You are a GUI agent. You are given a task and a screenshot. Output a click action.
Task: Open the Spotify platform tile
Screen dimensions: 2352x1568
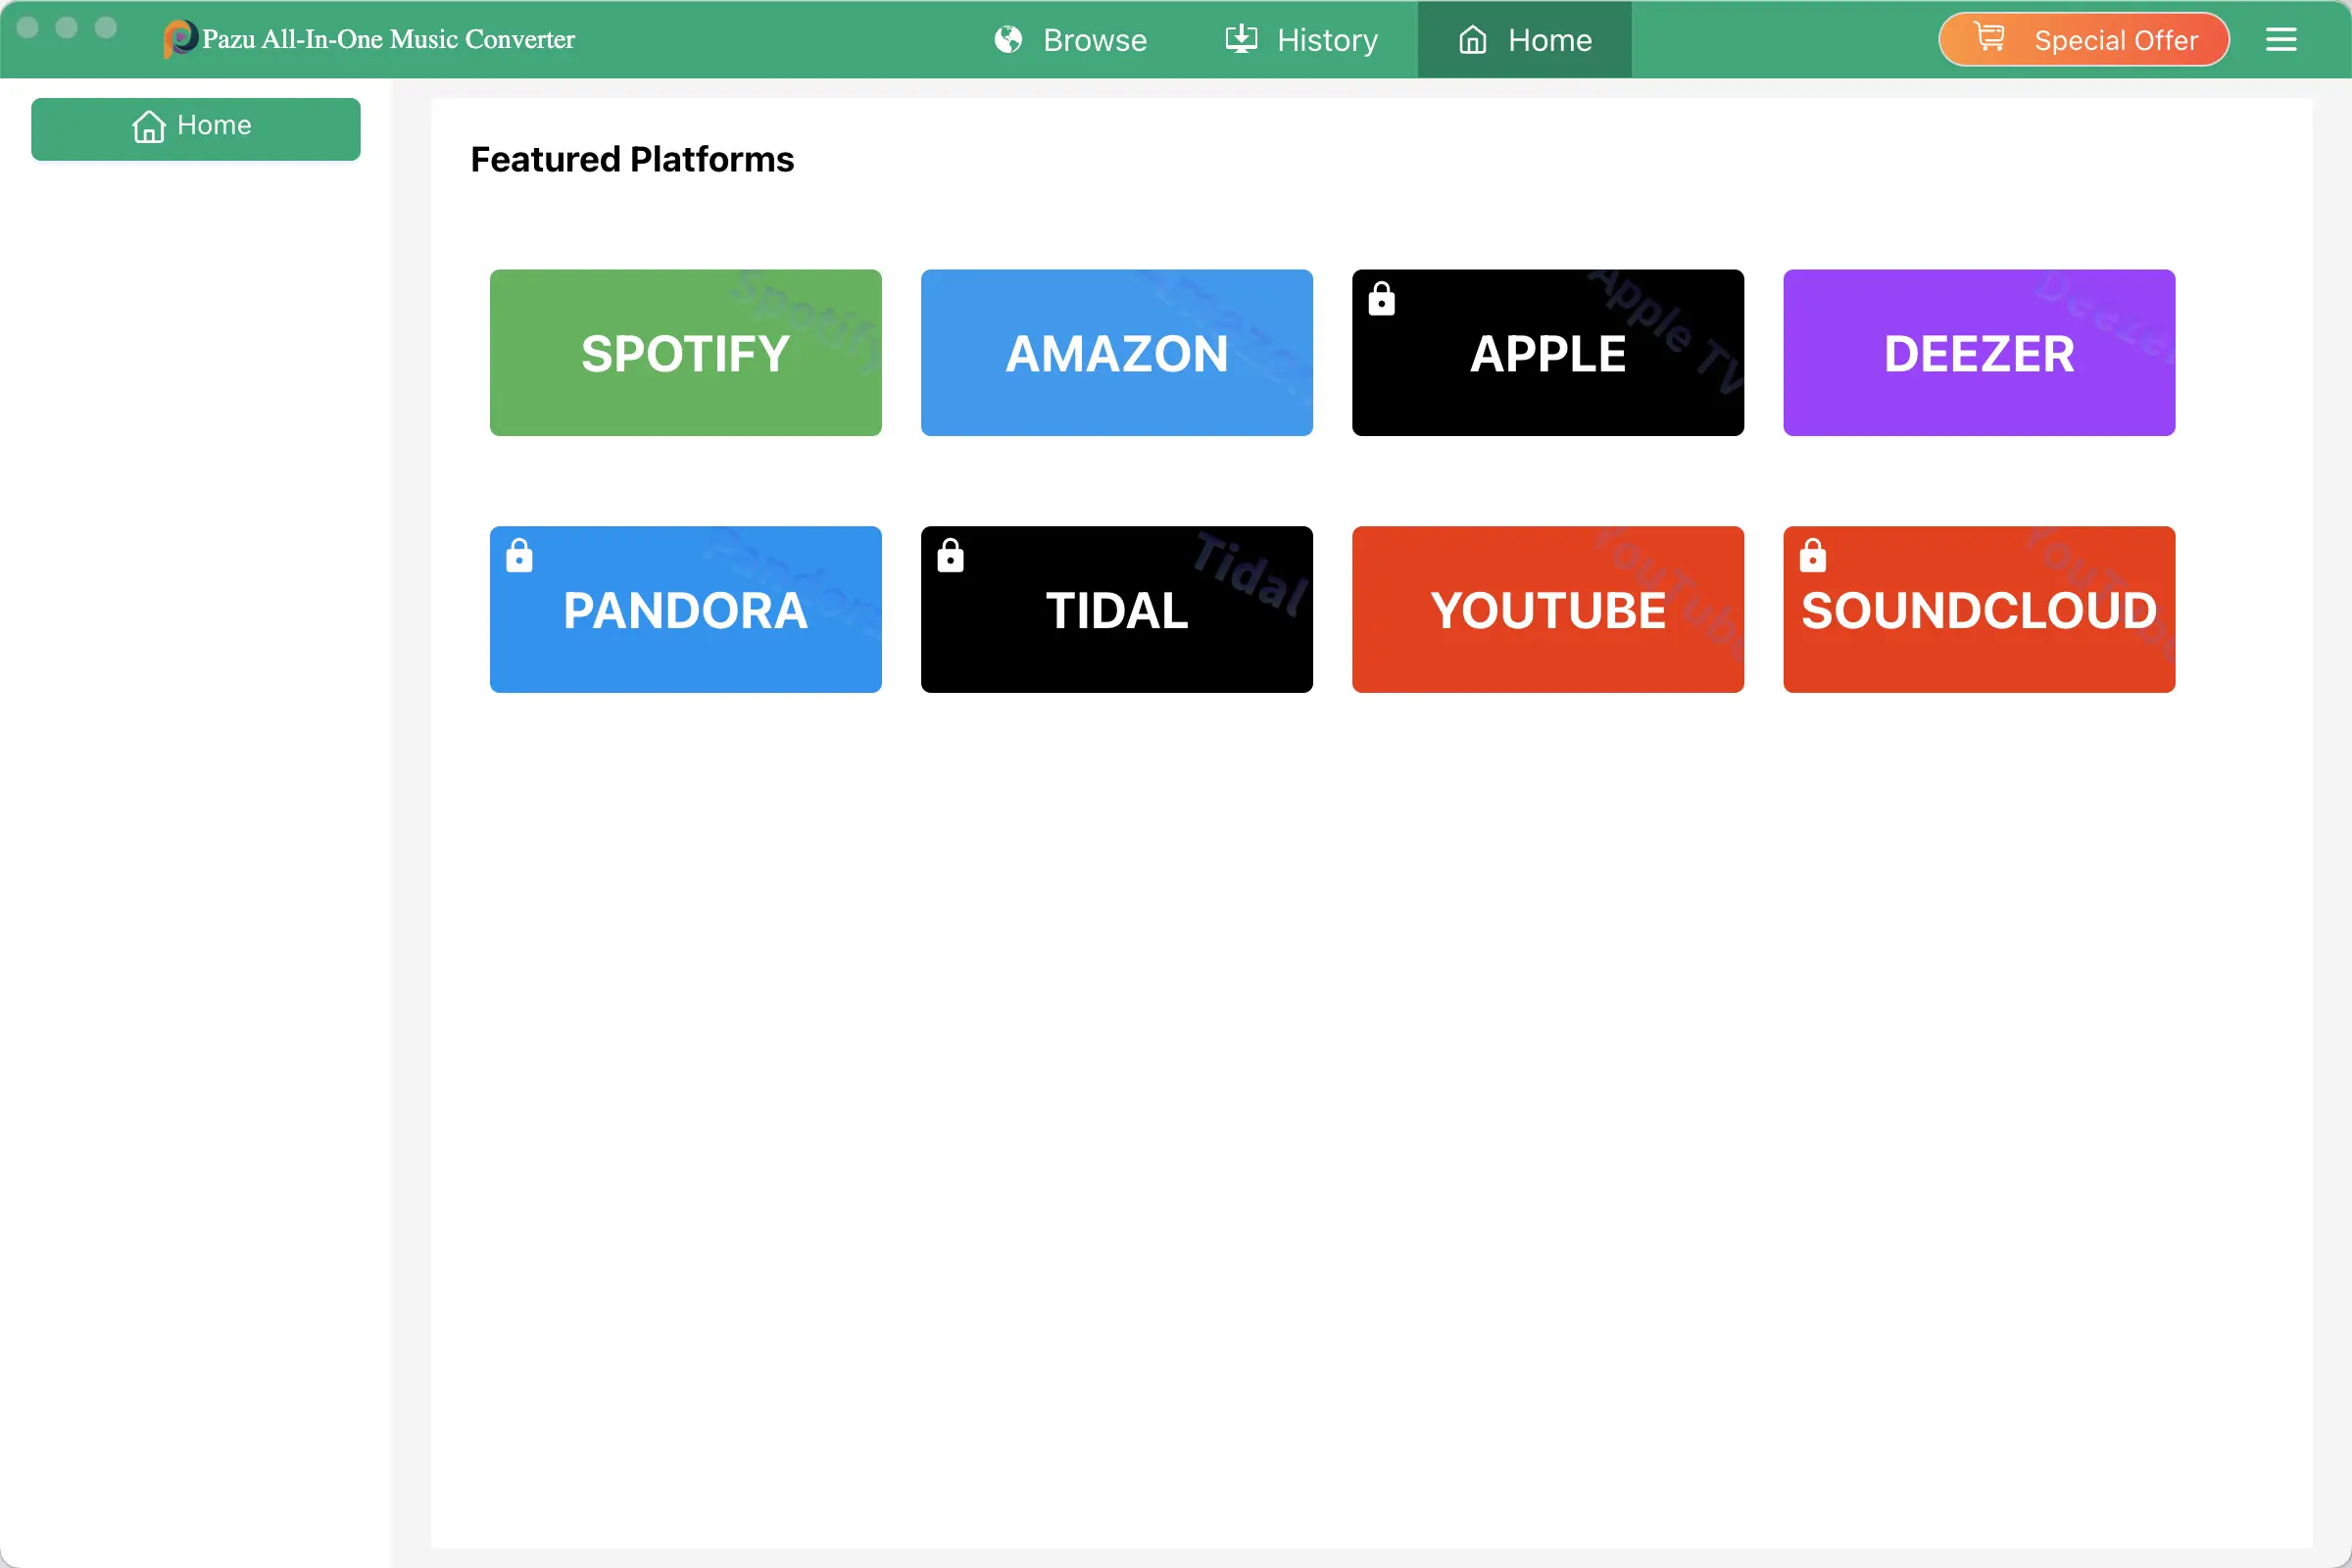point(686,353)
